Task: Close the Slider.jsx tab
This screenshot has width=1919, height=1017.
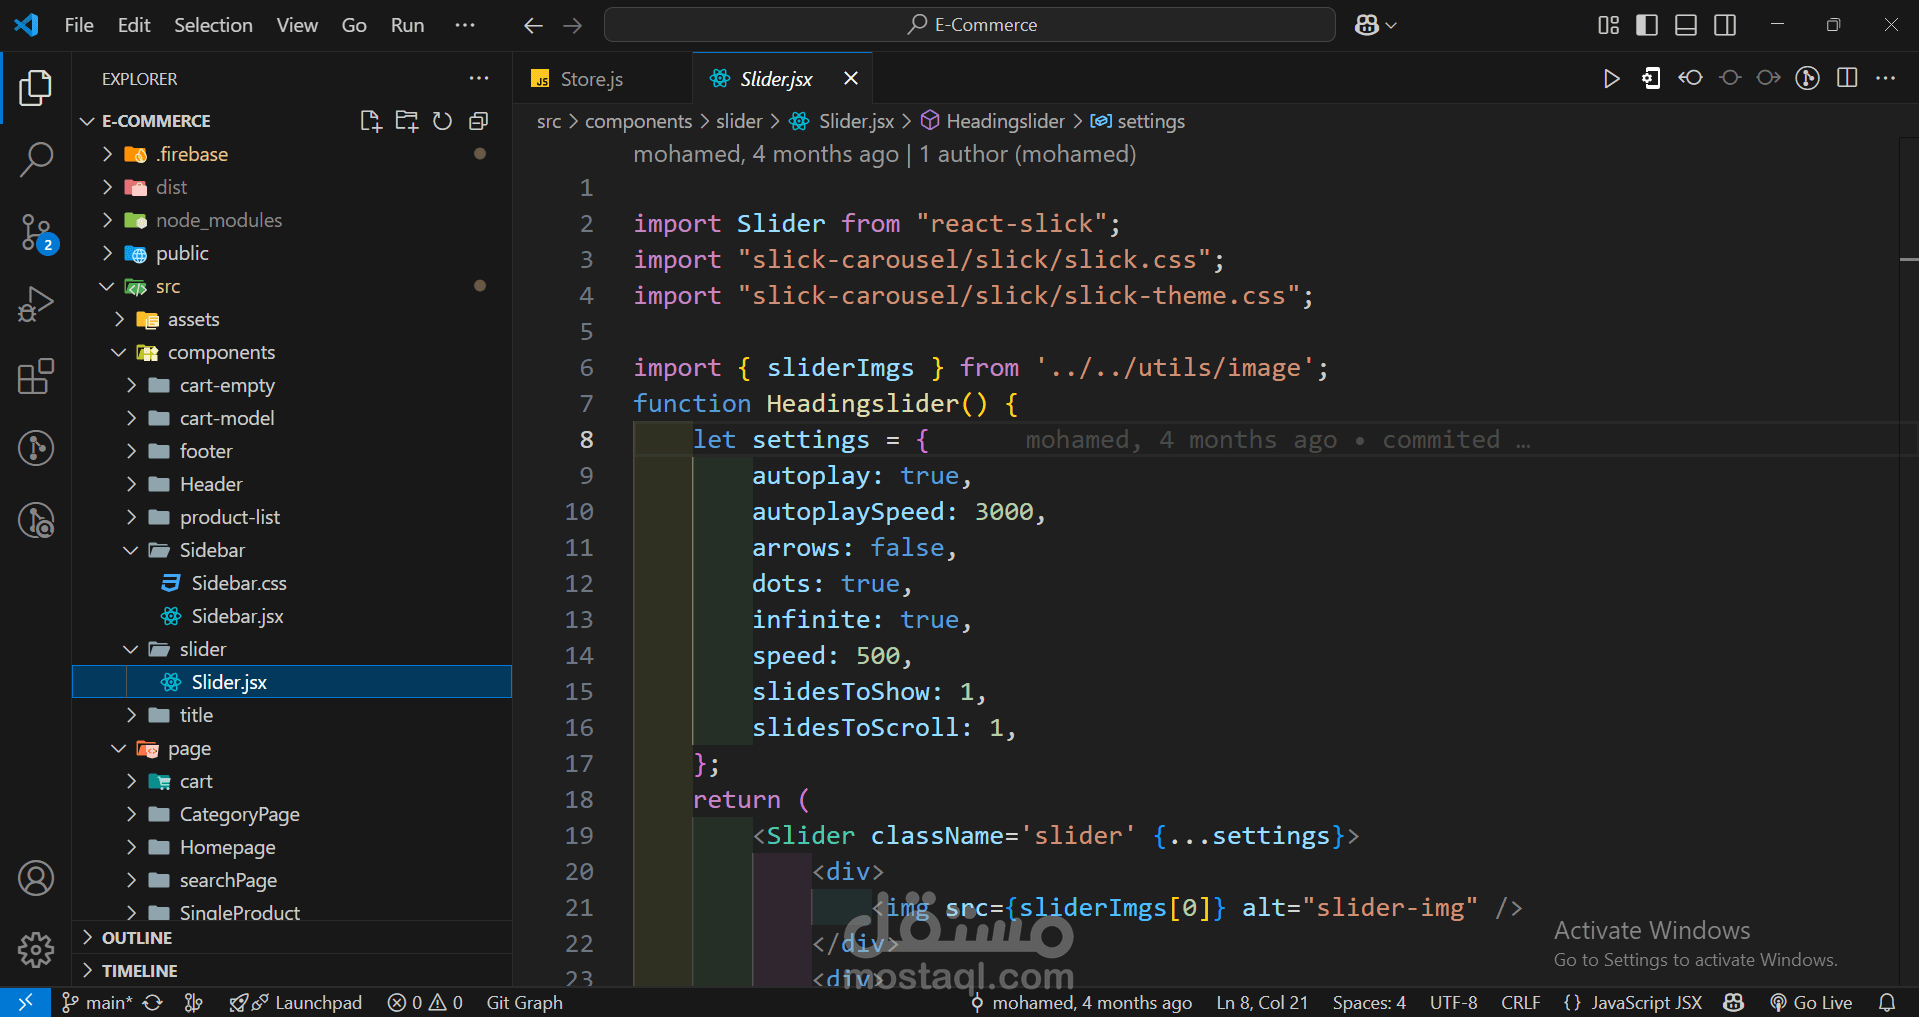Action: click(x=851, y=78)
